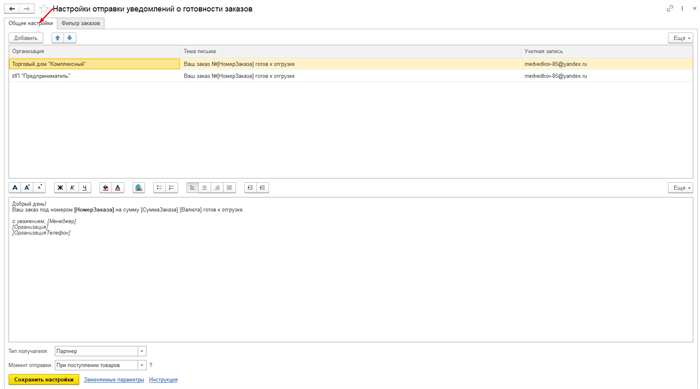Image resolution: width=700 pixels, height=389 pixels.
Task: Expand the Тип получателя dropdown arrow
Action: pos(142,351)
